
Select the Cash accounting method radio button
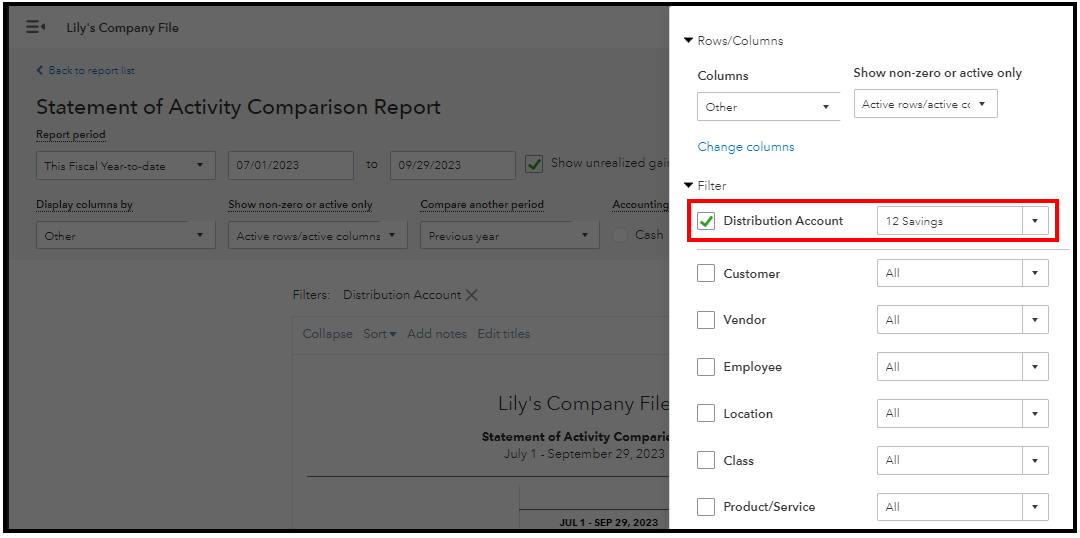click(x=621, y=235)
